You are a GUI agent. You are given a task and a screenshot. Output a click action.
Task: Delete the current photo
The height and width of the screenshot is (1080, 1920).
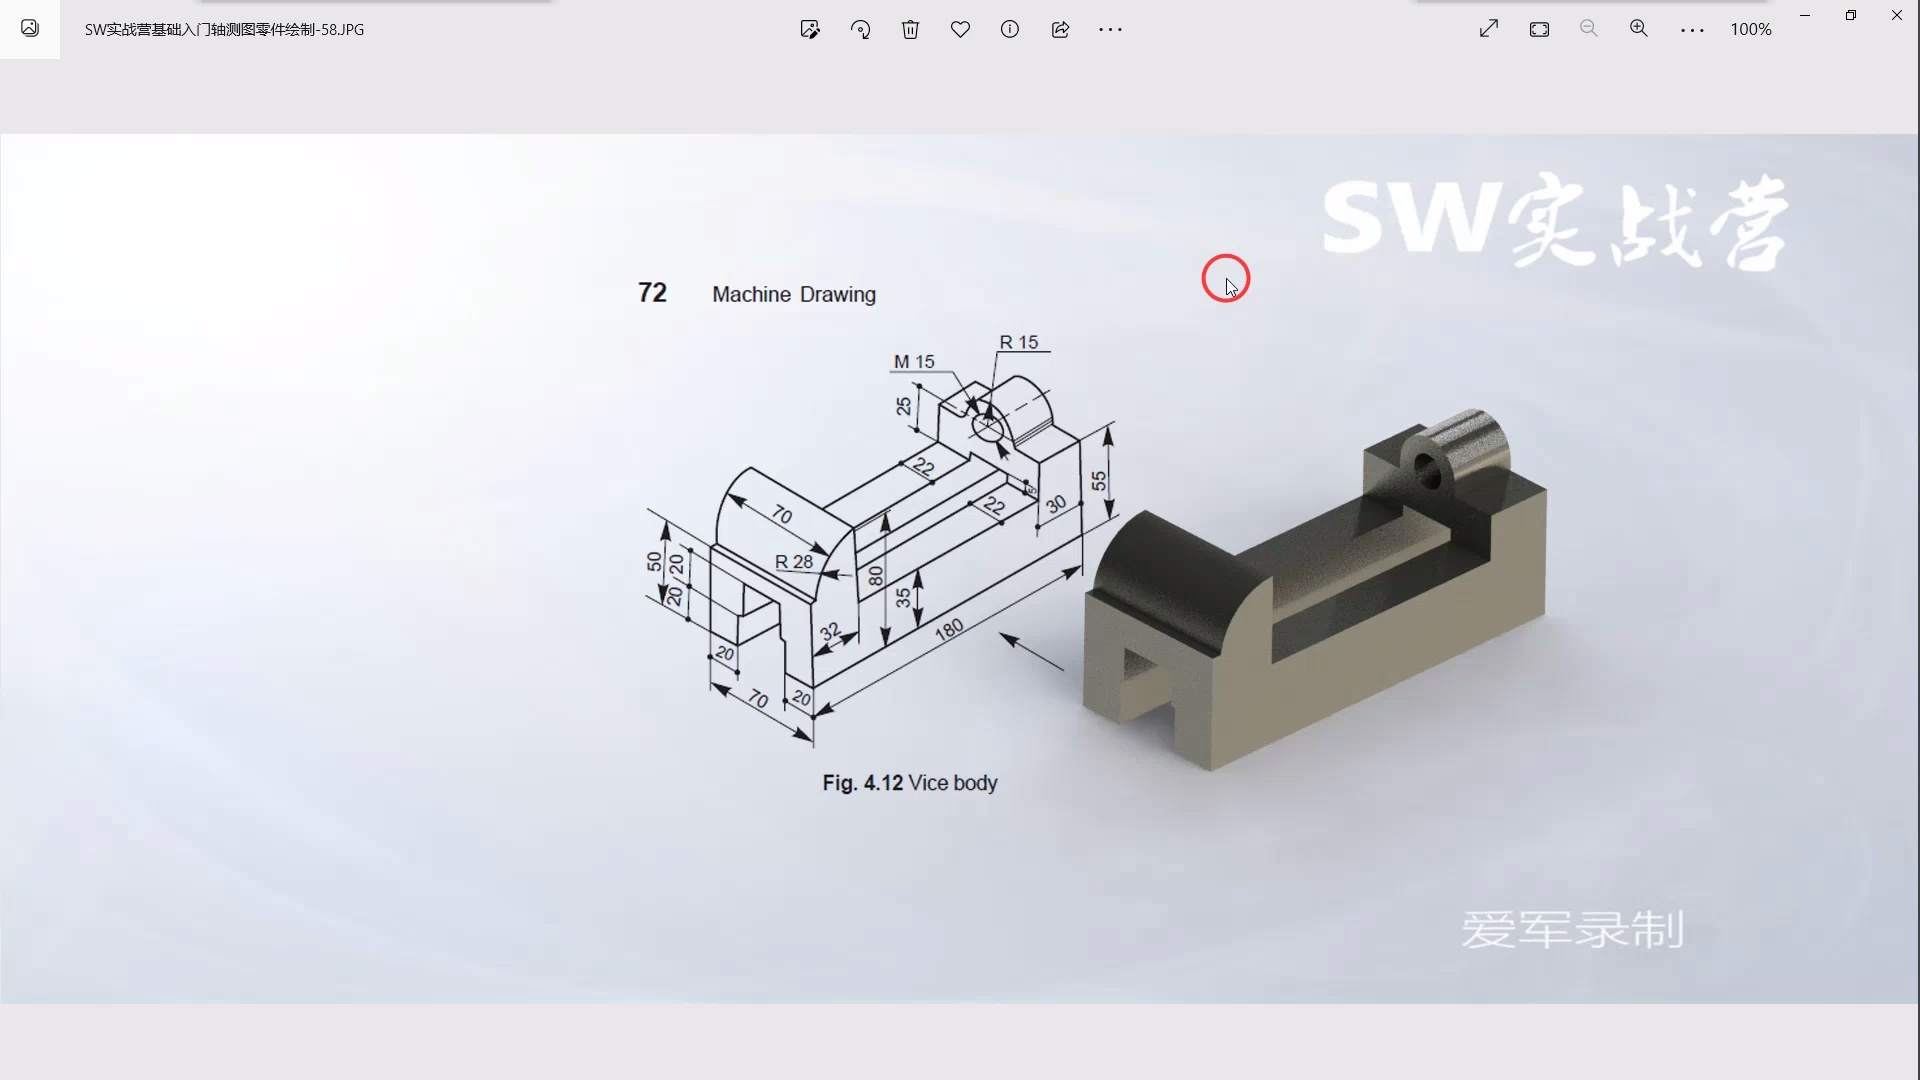coord(910,29)
